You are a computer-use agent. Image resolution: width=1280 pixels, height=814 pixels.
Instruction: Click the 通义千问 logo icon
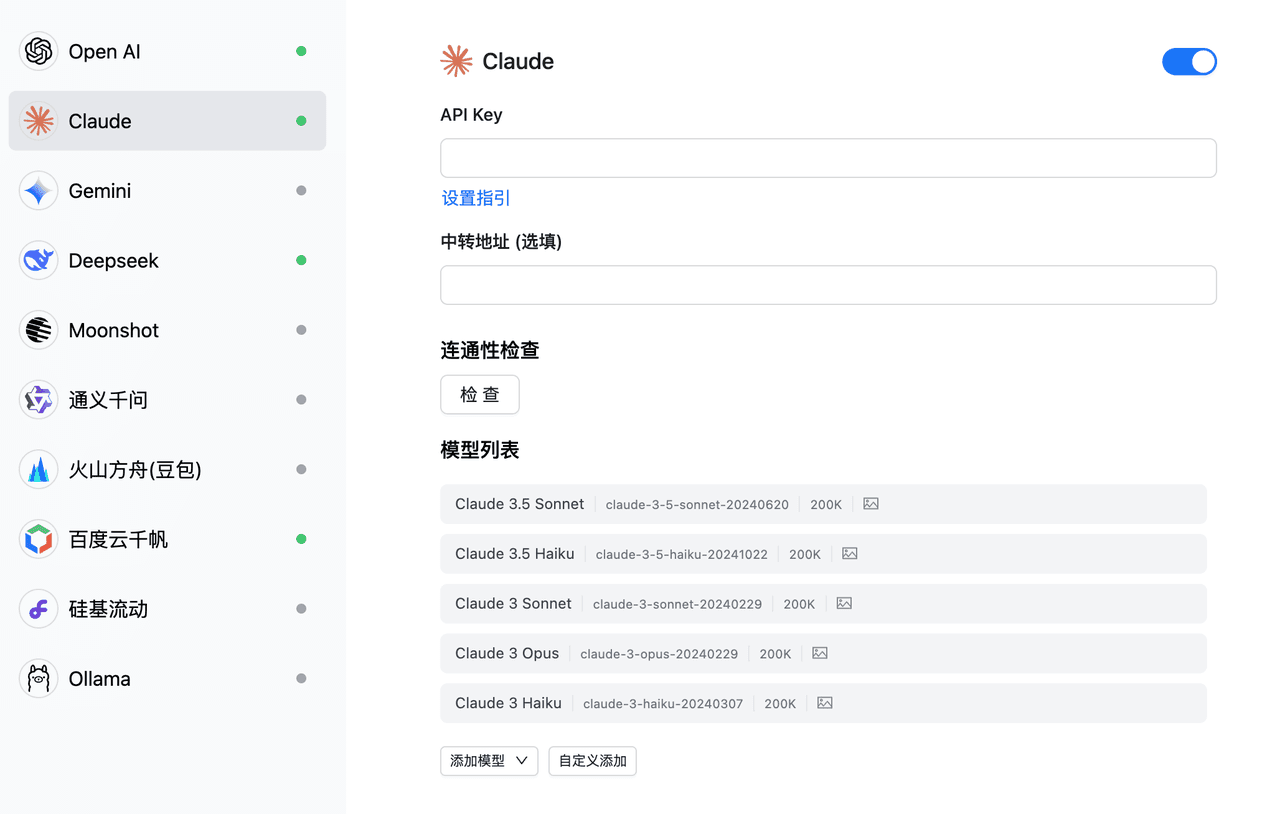tap(38, 400)
